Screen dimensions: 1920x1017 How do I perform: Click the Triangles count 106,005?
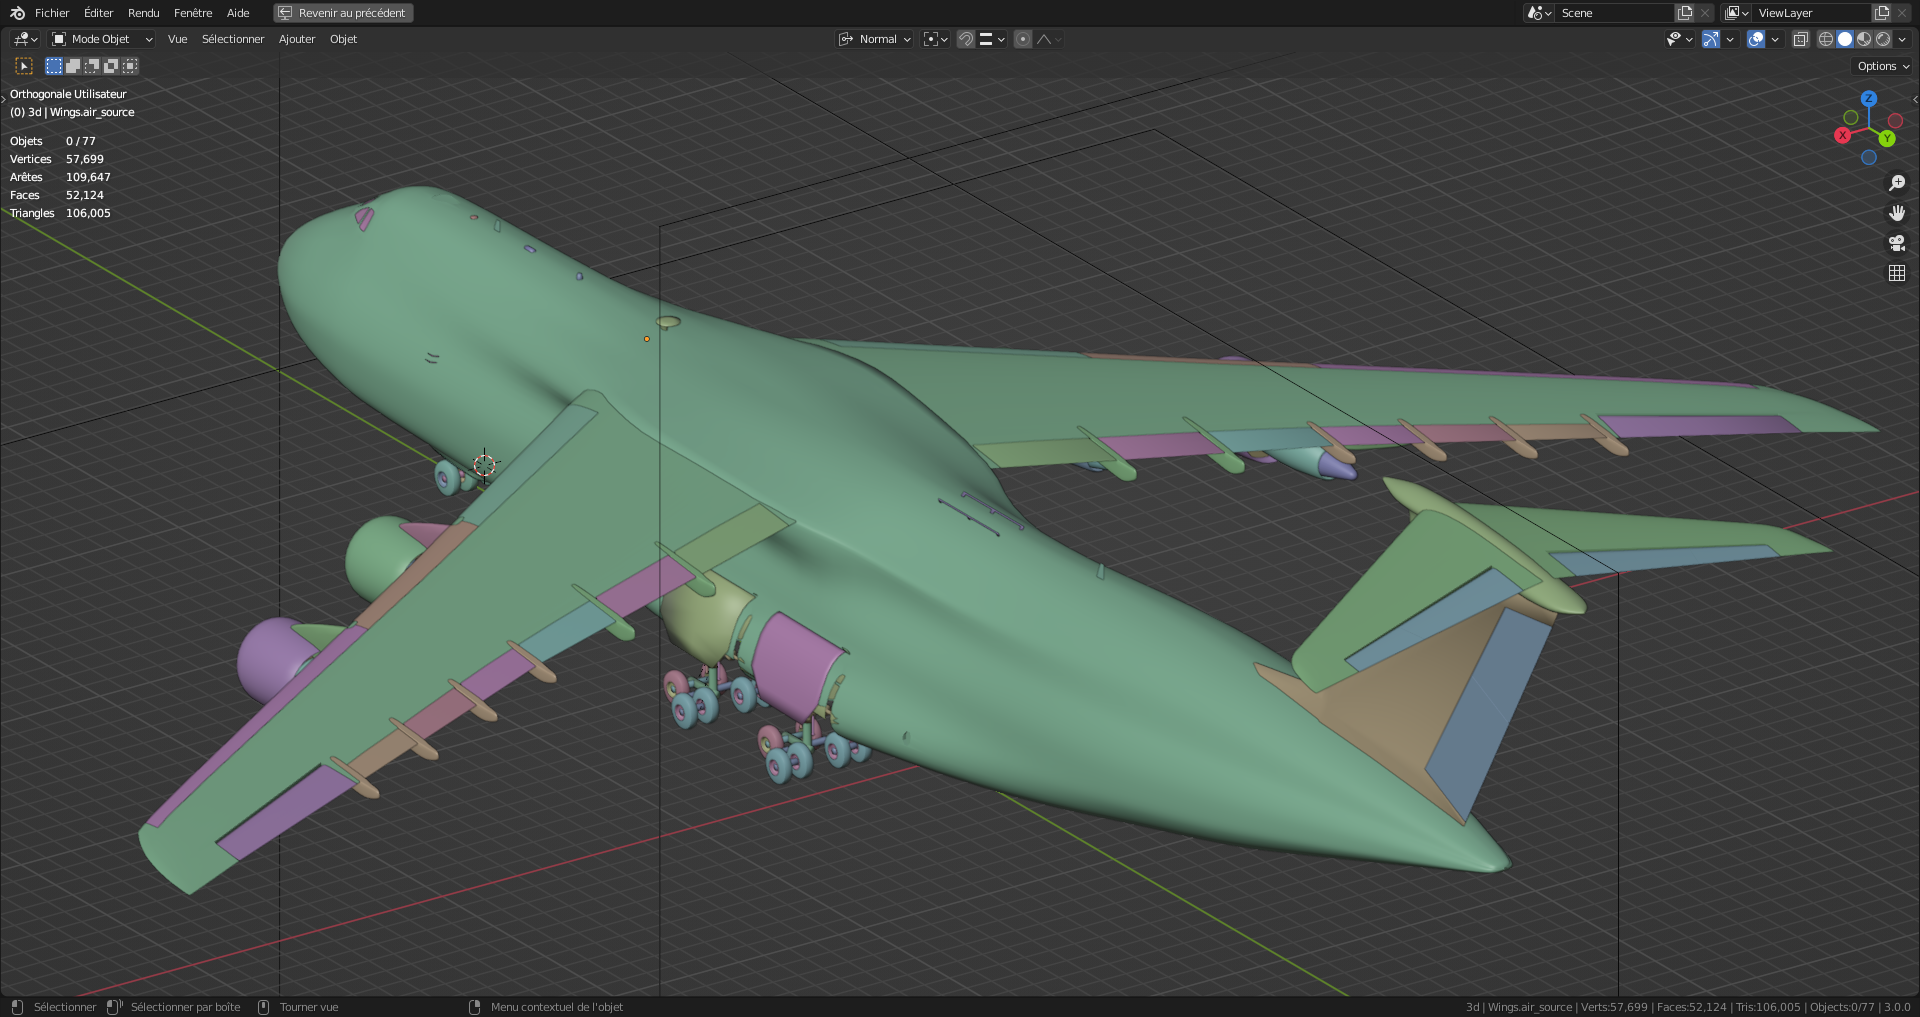pyautogui.click(x=88, y=213)
